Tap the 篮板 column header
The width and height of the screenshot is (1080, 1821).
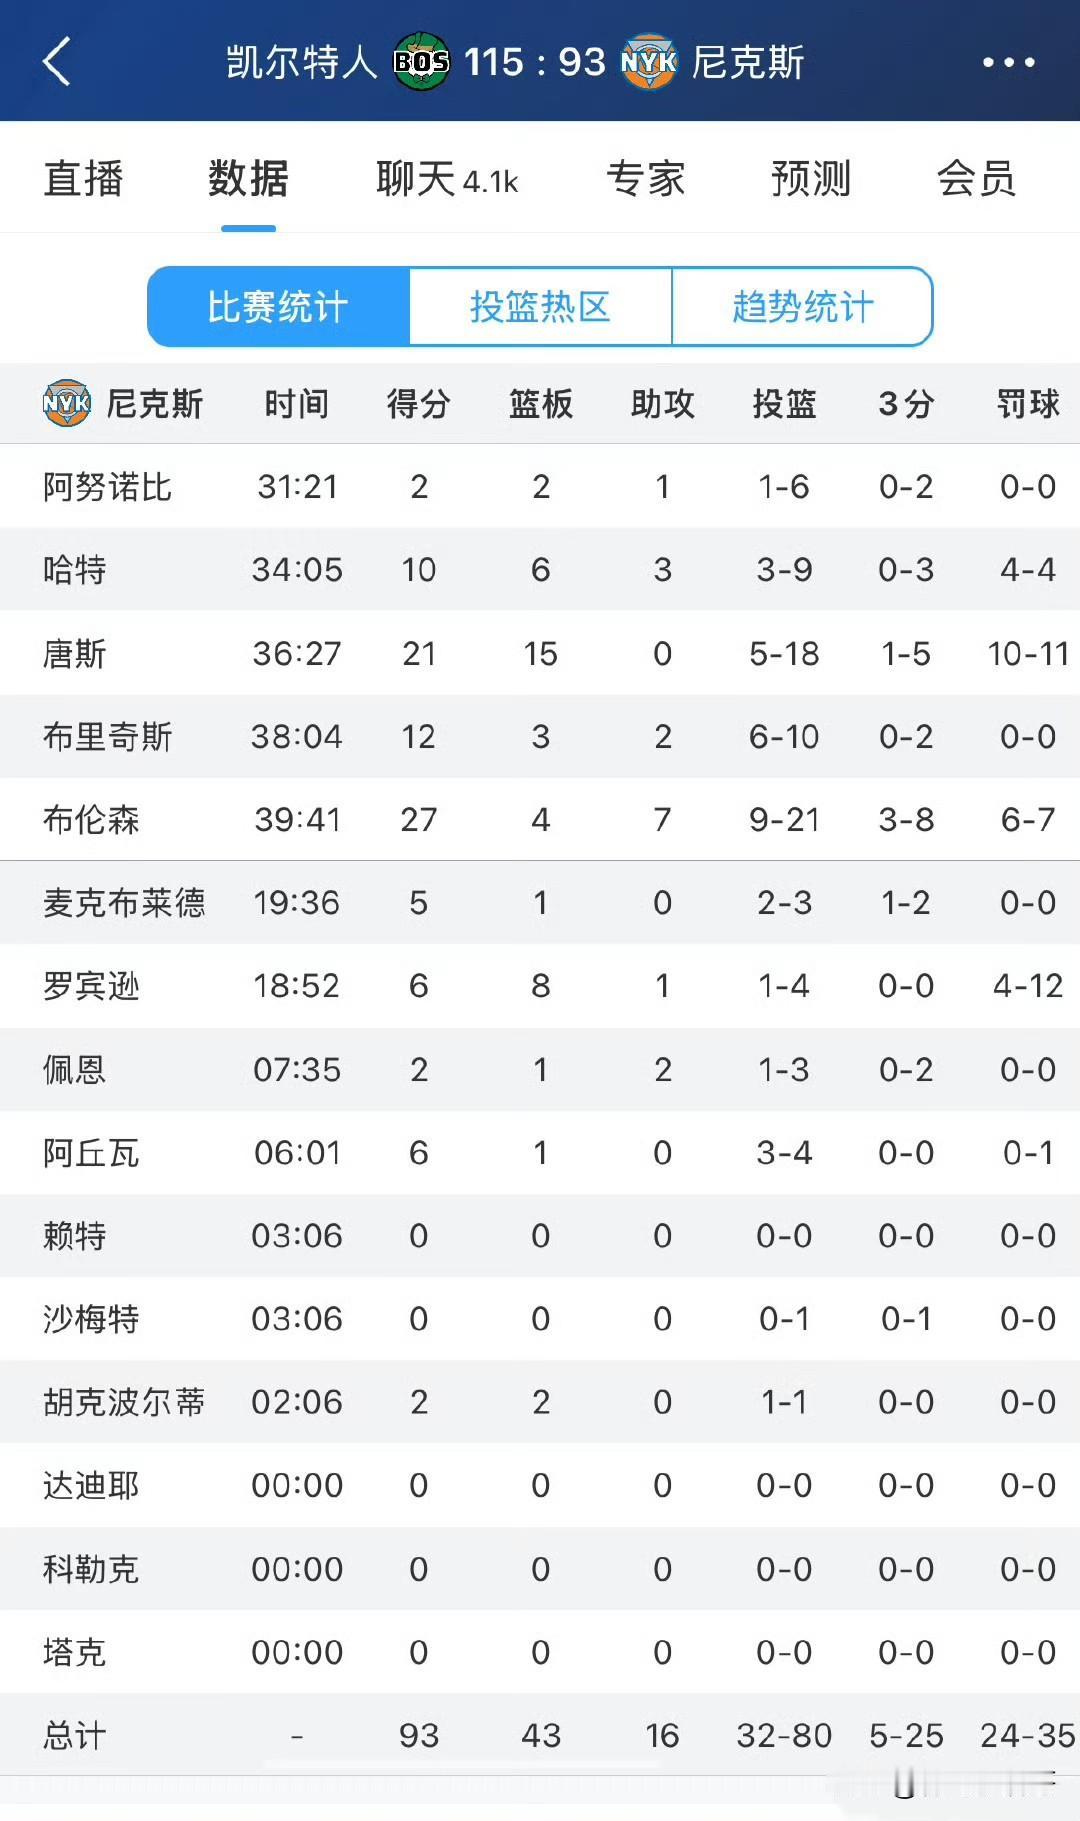[x=541, y=404]
